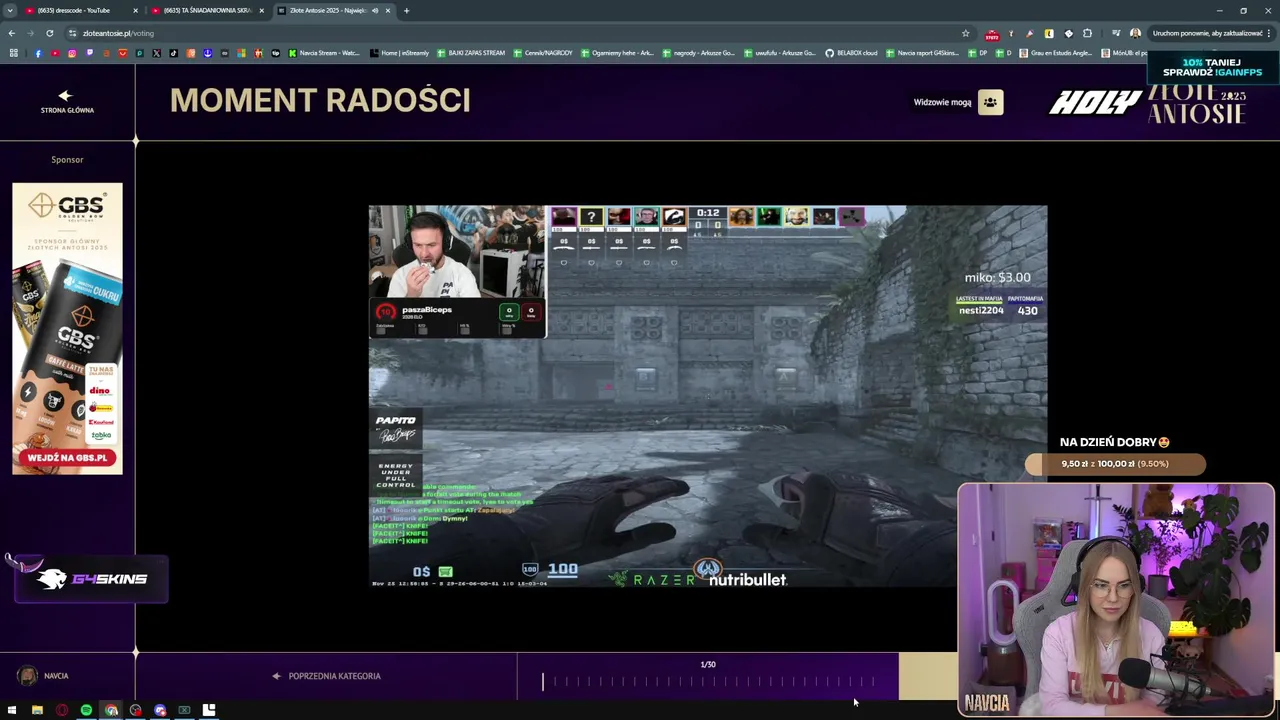
Task: Click the address bar URL field
Action: pyautogui.click(x=515, y=33)
